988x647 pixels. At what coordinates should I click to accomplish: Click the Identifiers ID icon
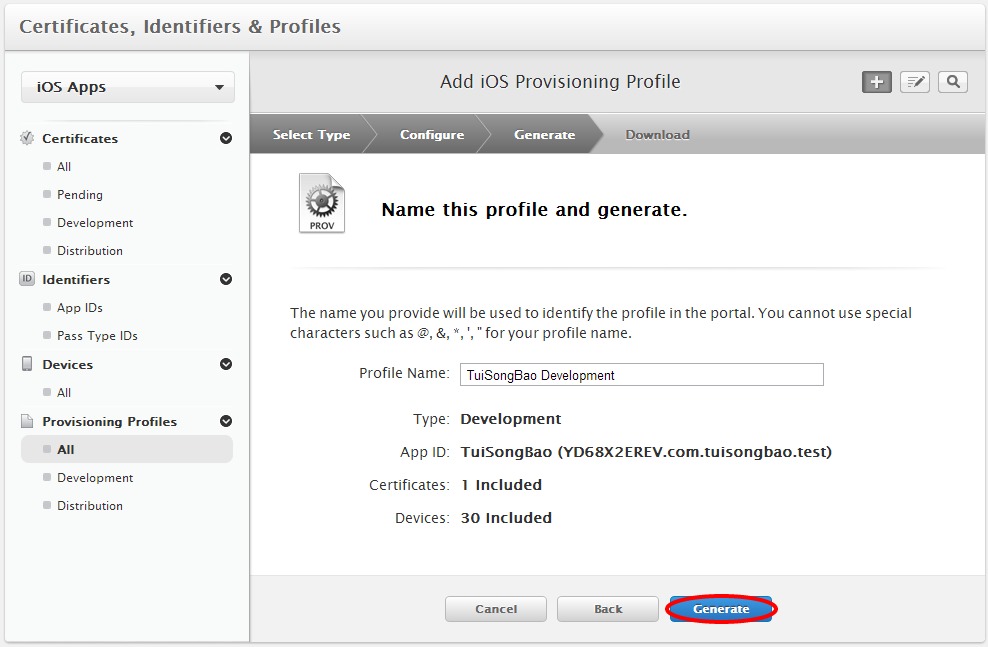(27, 279)
